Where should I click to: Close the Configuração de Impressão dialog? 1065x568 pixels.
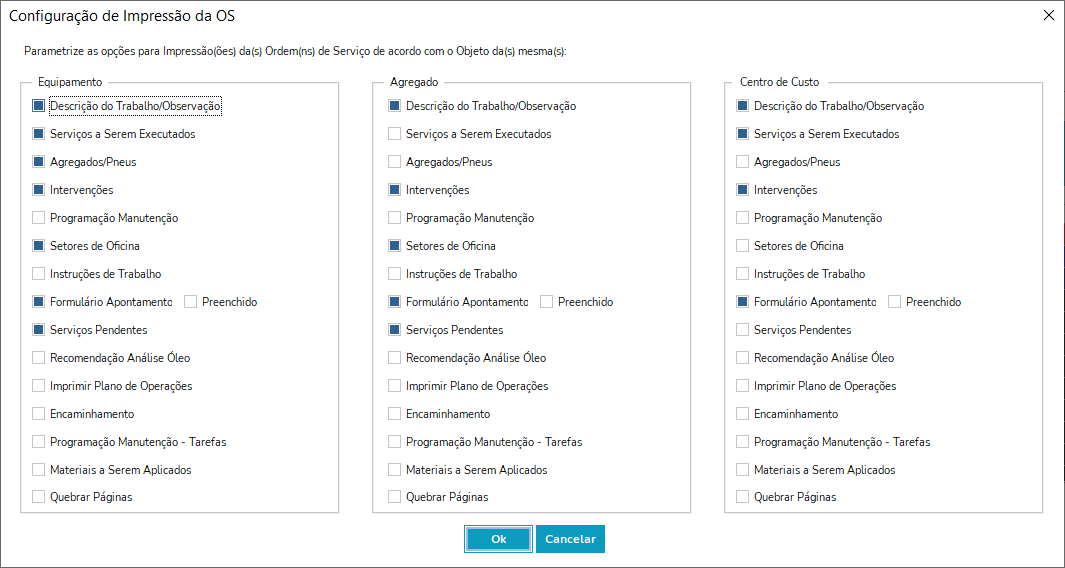[1048, 15]
